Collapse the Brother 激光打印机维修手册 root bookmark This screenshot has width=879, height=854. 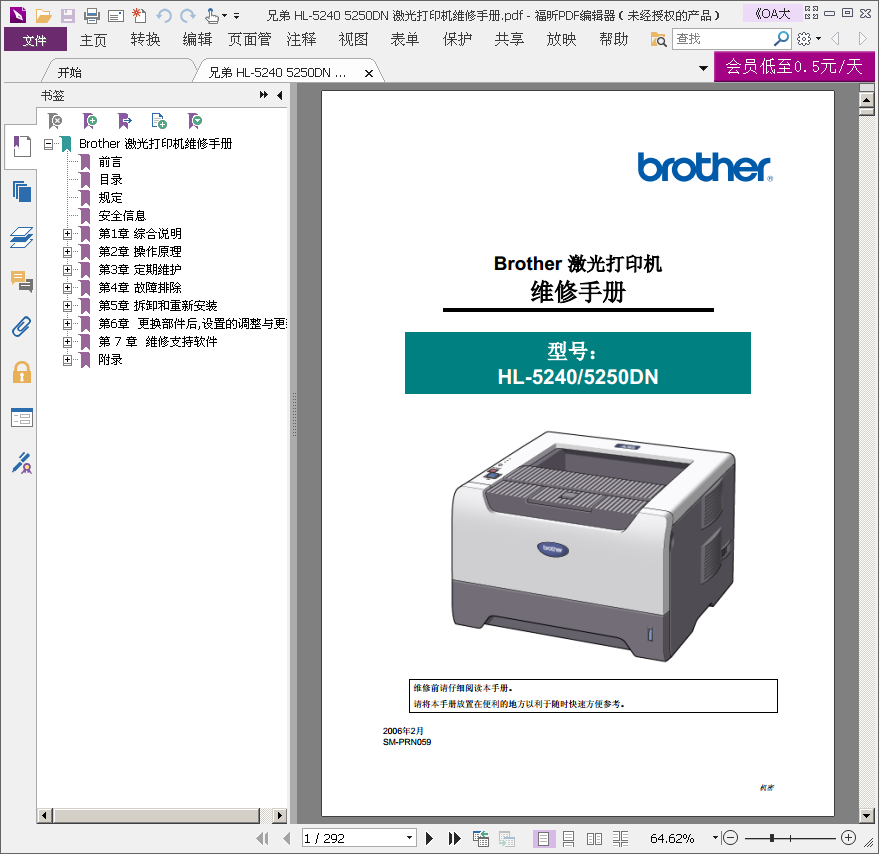(48, 144)
